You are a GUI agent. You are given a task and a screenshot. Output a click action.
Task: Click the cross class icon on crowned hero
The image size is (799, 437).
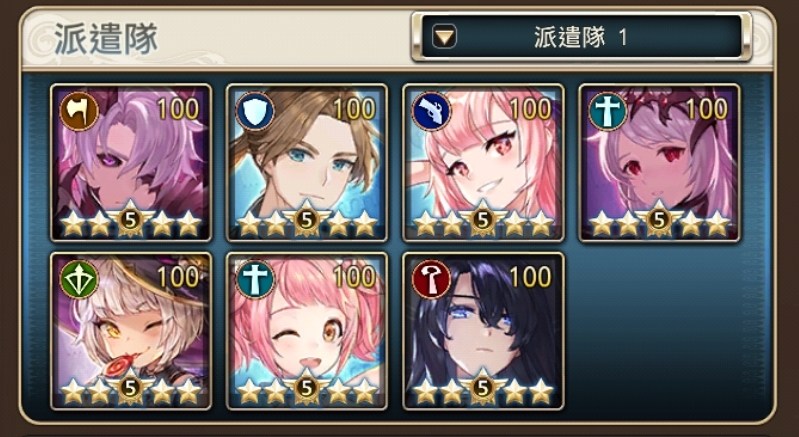pos(608,112)
